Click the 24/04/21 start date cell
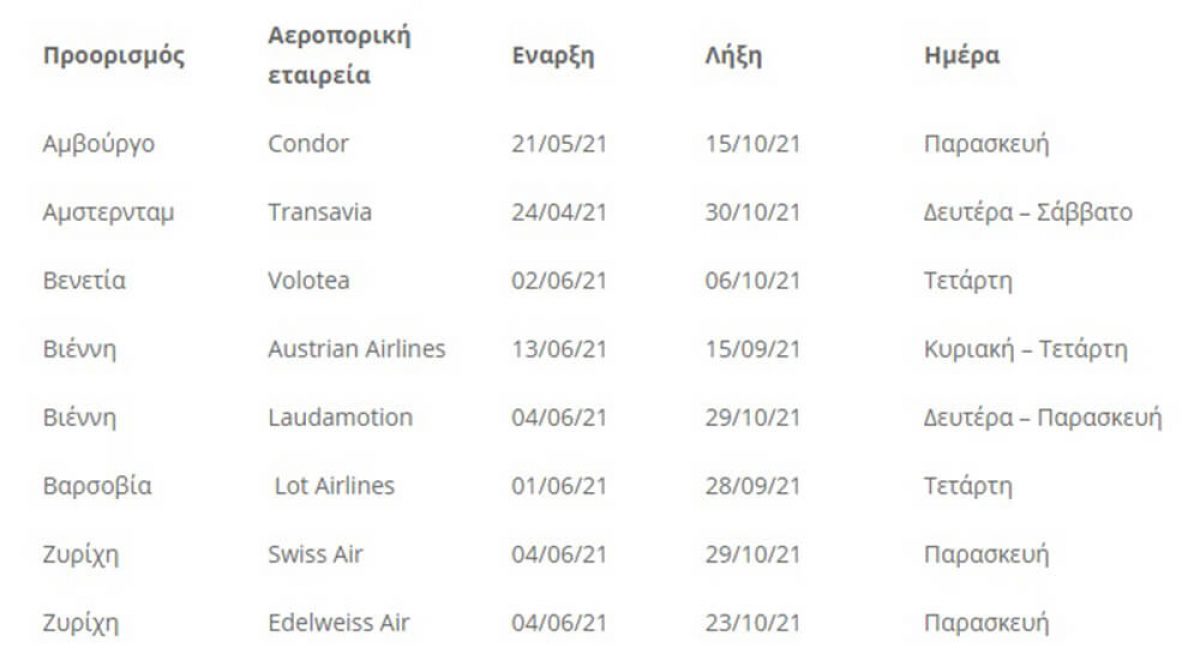1200x660 pixels. click(559, 212)
